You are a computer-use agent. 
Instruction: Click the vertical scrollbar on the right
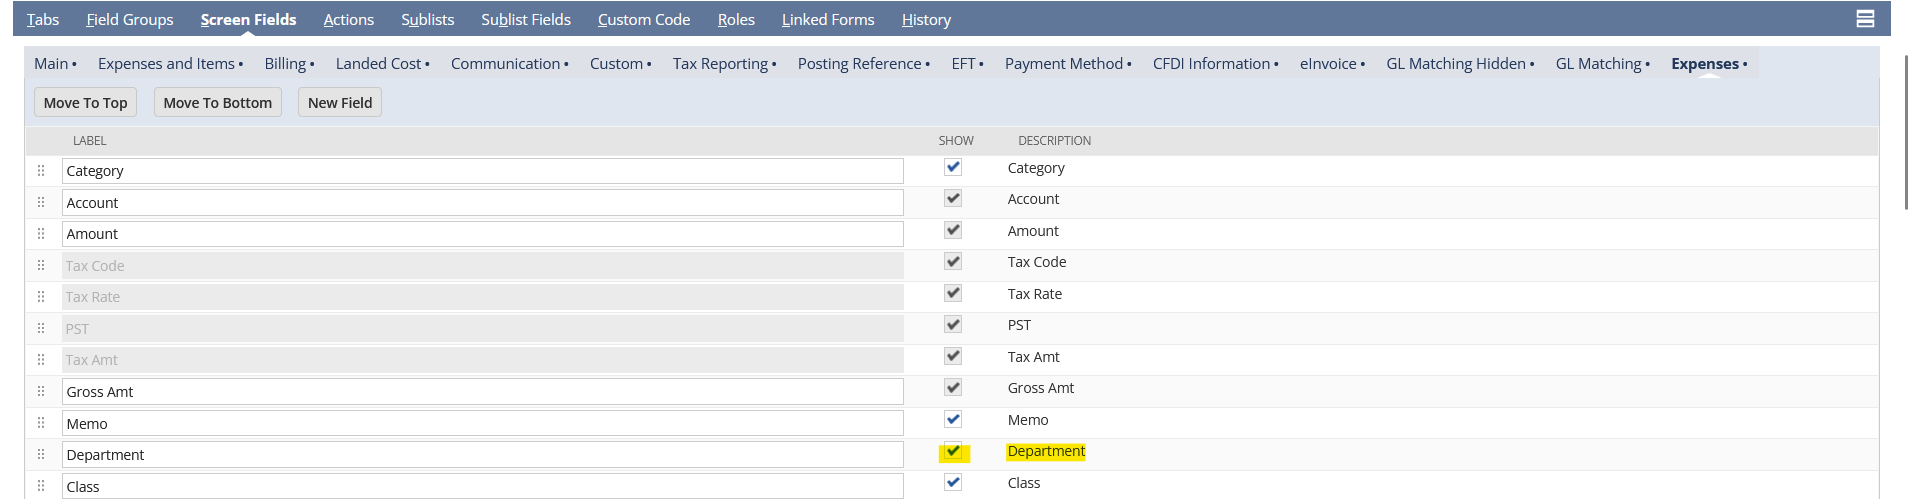pos(1906,132)
